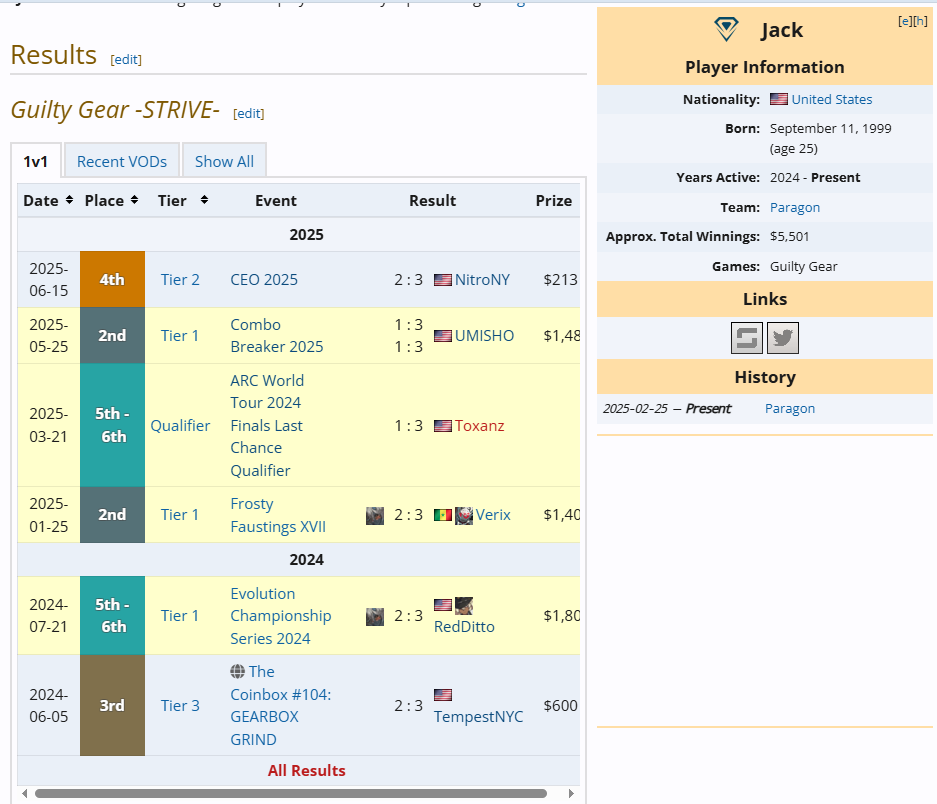Image resolution: width=937 pixels, height=804 pixels.
Task: Click the date 2025-06-15
Action: 49,279
